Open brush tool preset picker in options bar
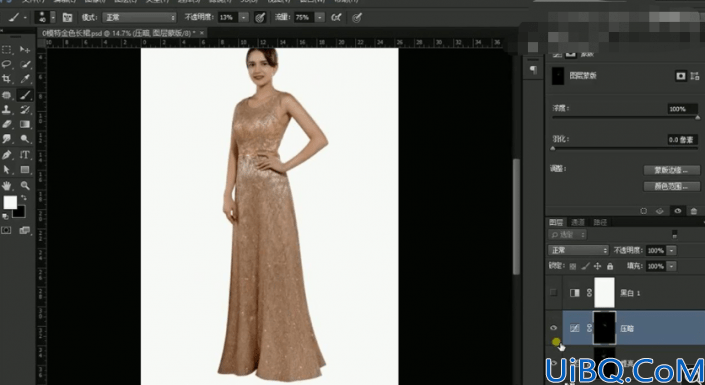Image resolution: width=705 pixels, height=385 pixels. pos(16,18)
